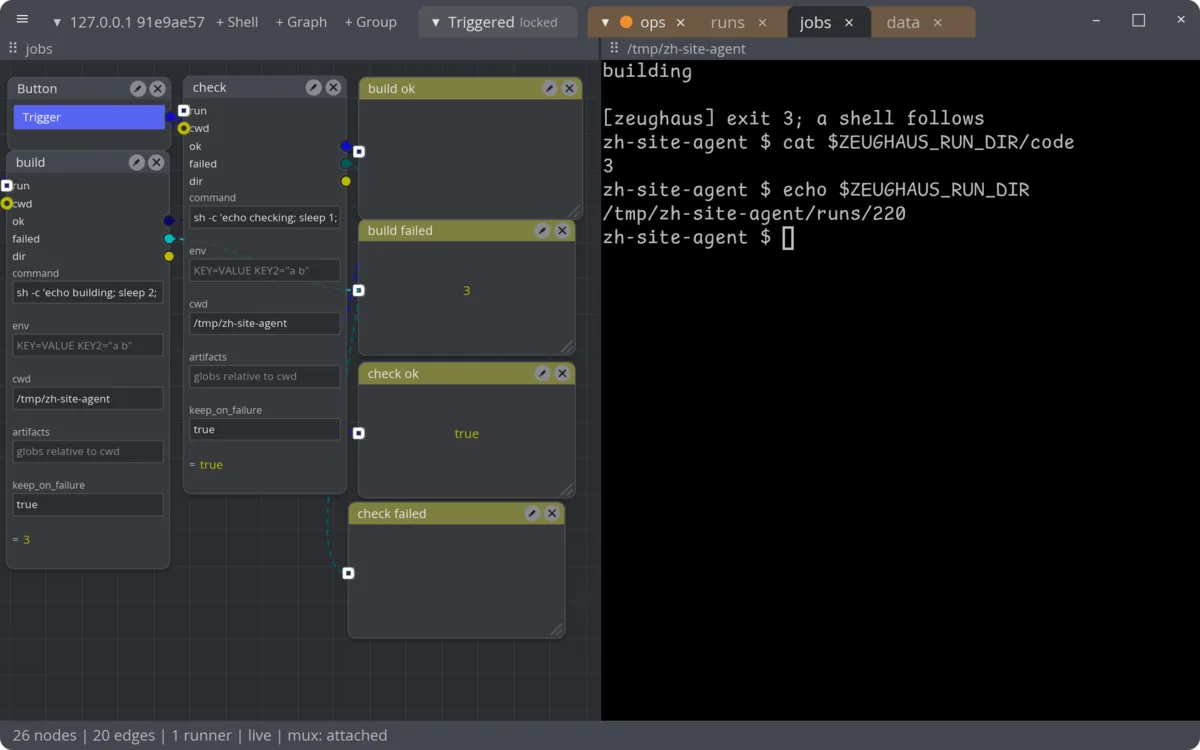Grab the /tmp/zh-site-agent terminal drag handle
Viewport: 1200px width, 750px height.
pyautogui.click(x=614, y=48)
